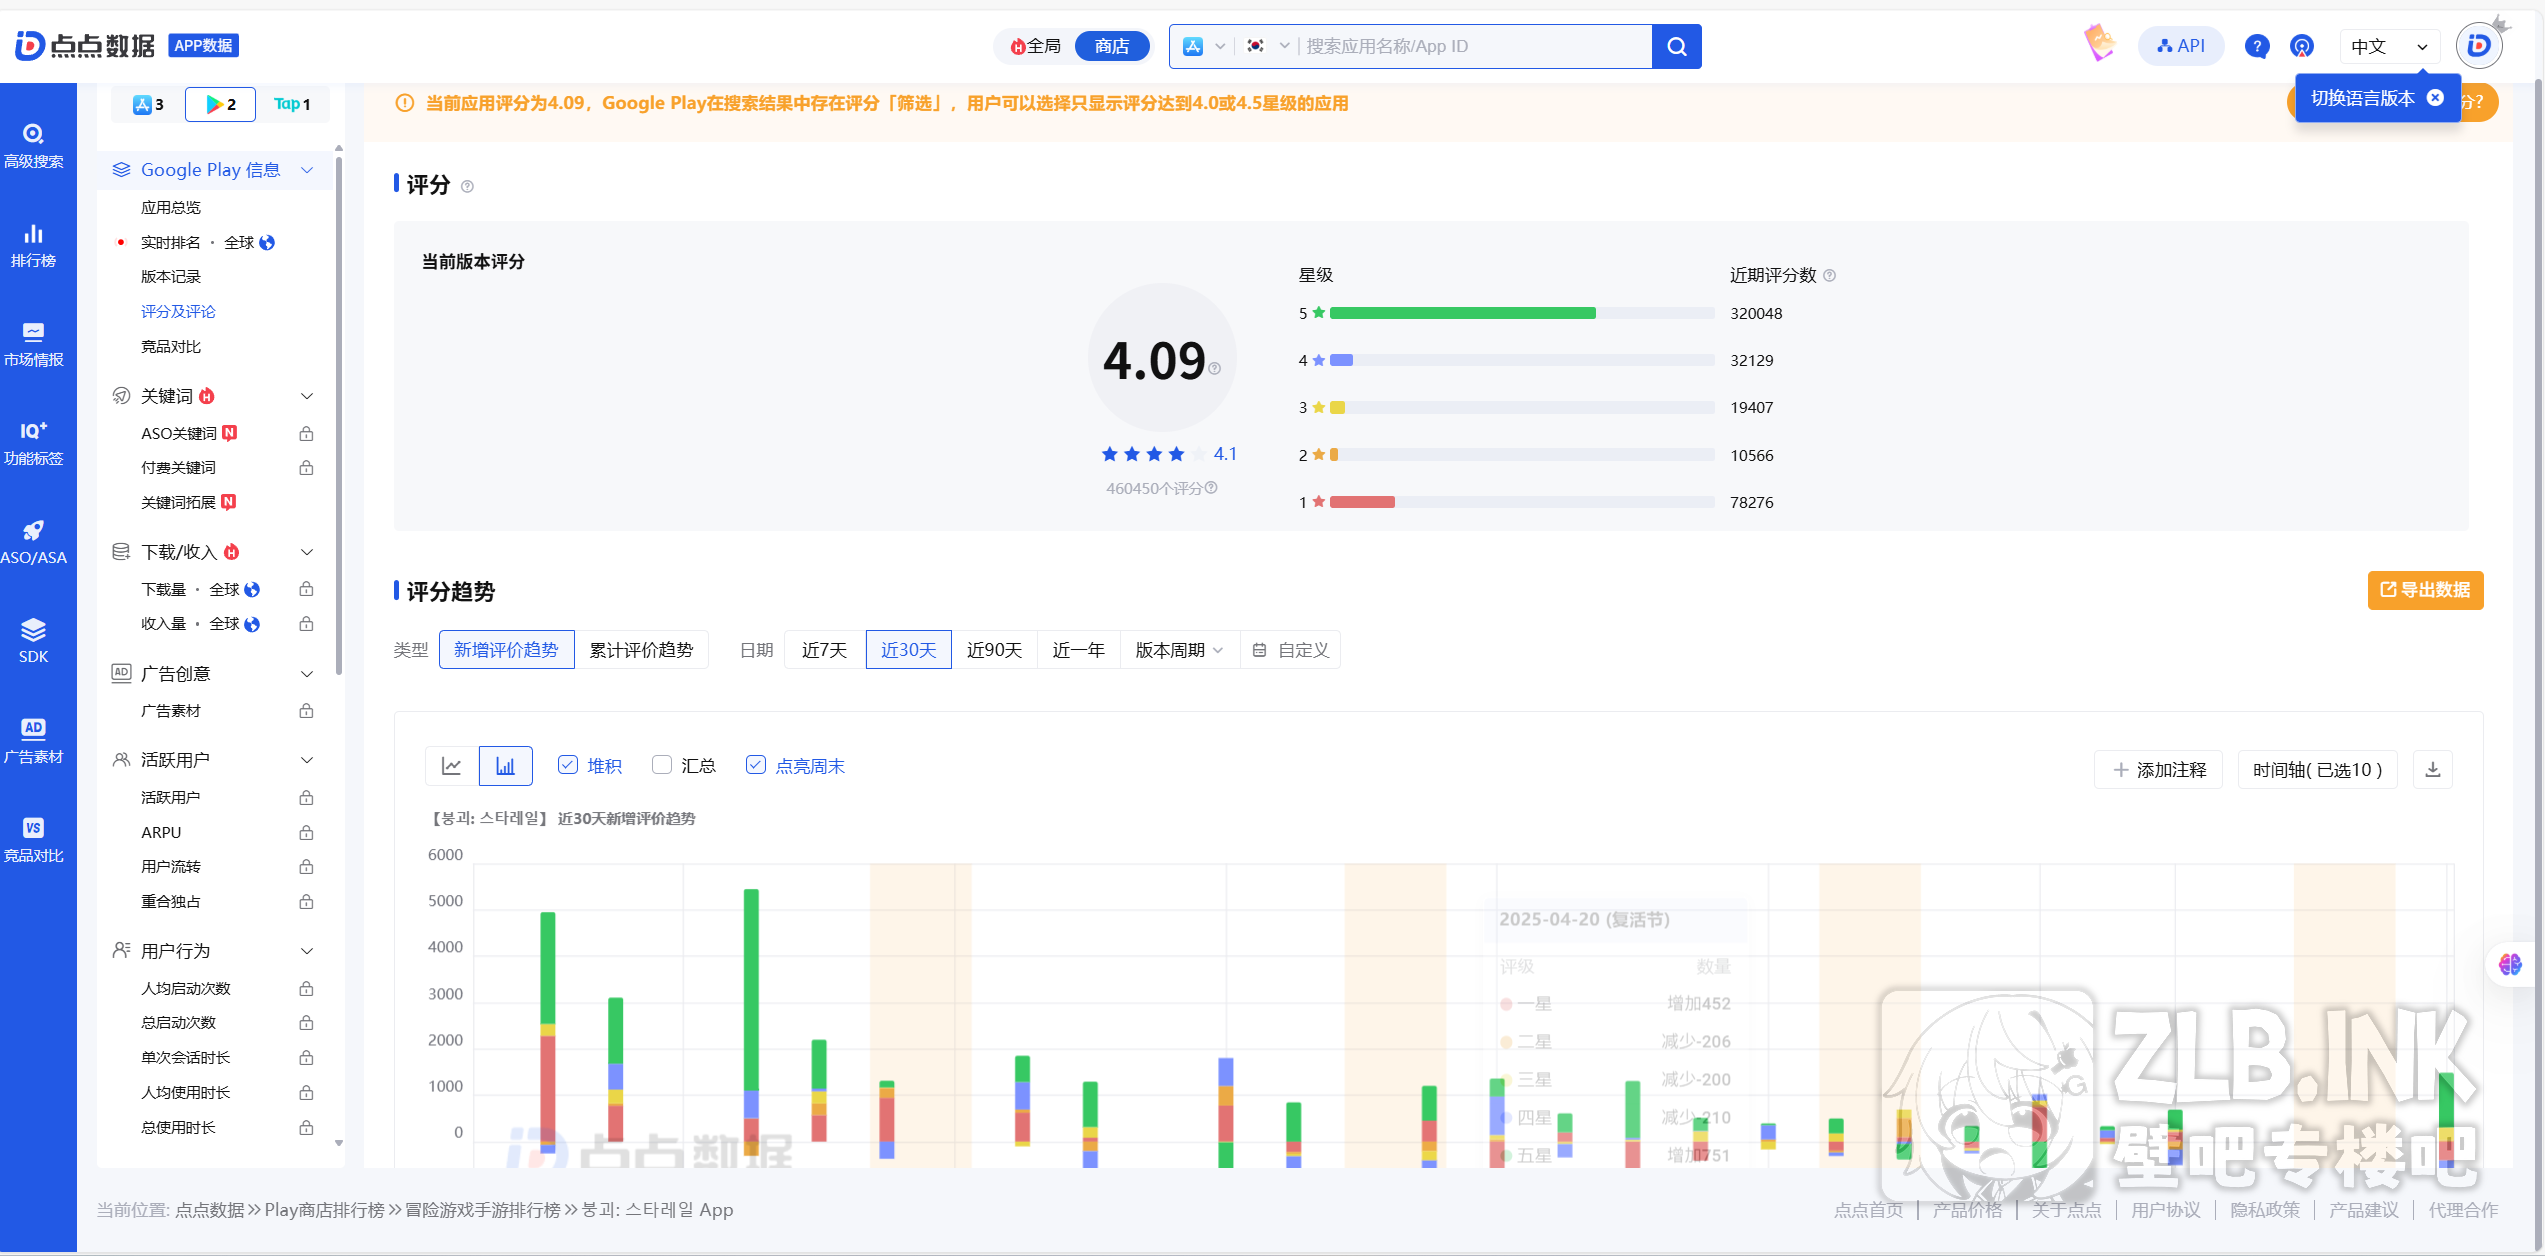Close the 切换语言版本 tooltip
Screen dimensions: 2545x1256
click(x=2436, y=98)
